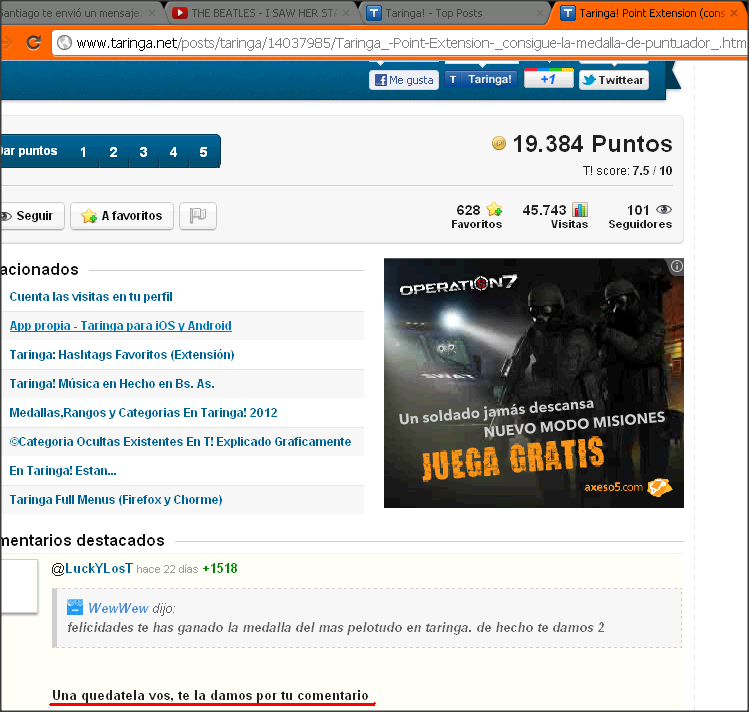Viewport: 749px width, 712px height.
Task: Click the gold coin Puntos icon
Action: pyautogui.click(x=499, y=143)
